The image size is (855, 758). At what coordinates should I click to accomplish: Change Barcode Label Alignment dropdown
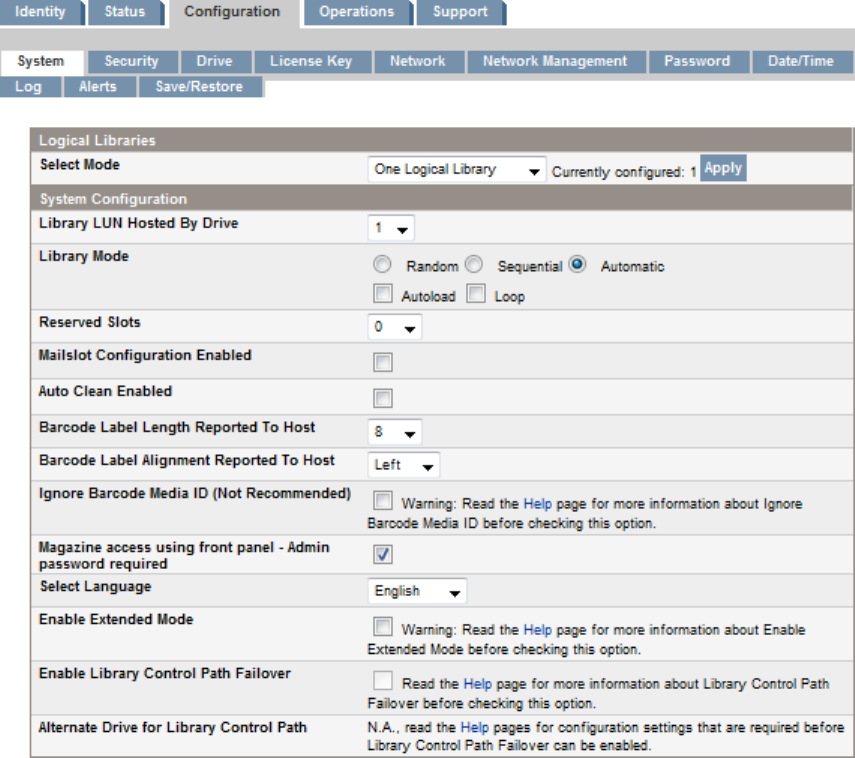404,465
